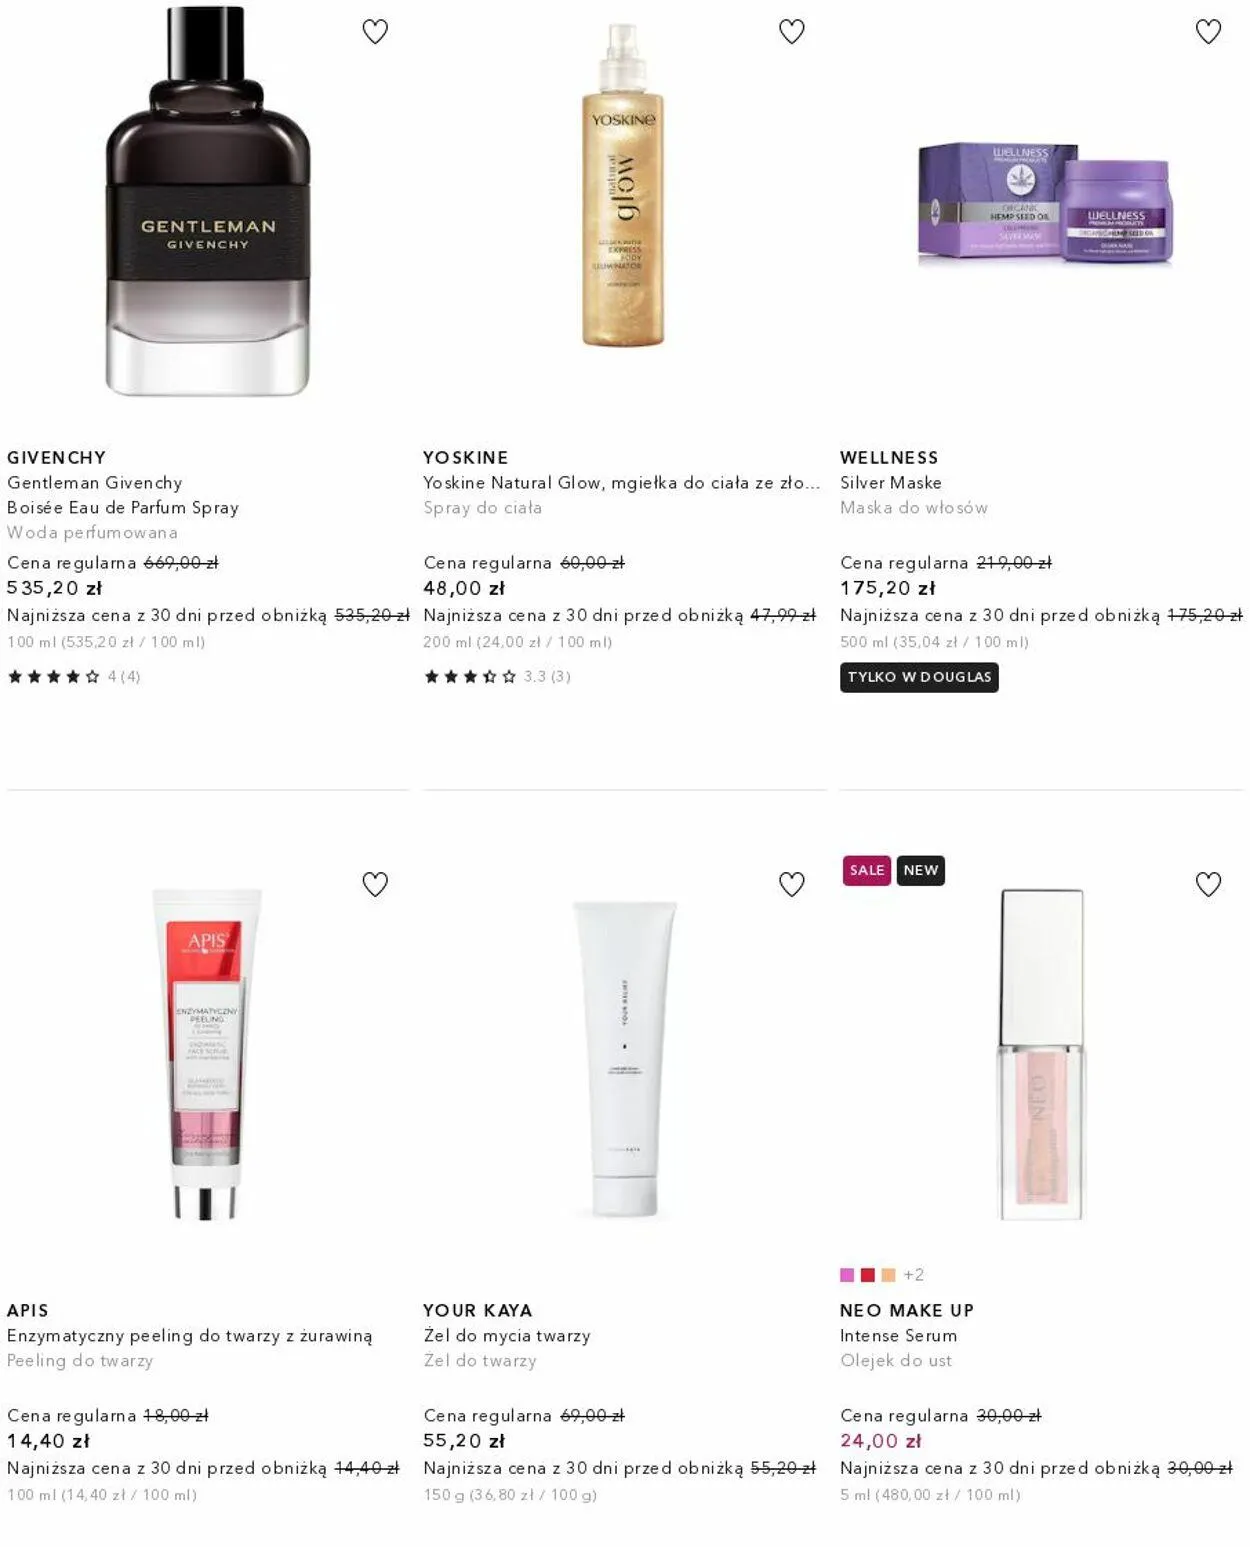Open the Wellness hemp seed mask image
This screenshot has width=1250, height=1547.
tap(1045, 203)
